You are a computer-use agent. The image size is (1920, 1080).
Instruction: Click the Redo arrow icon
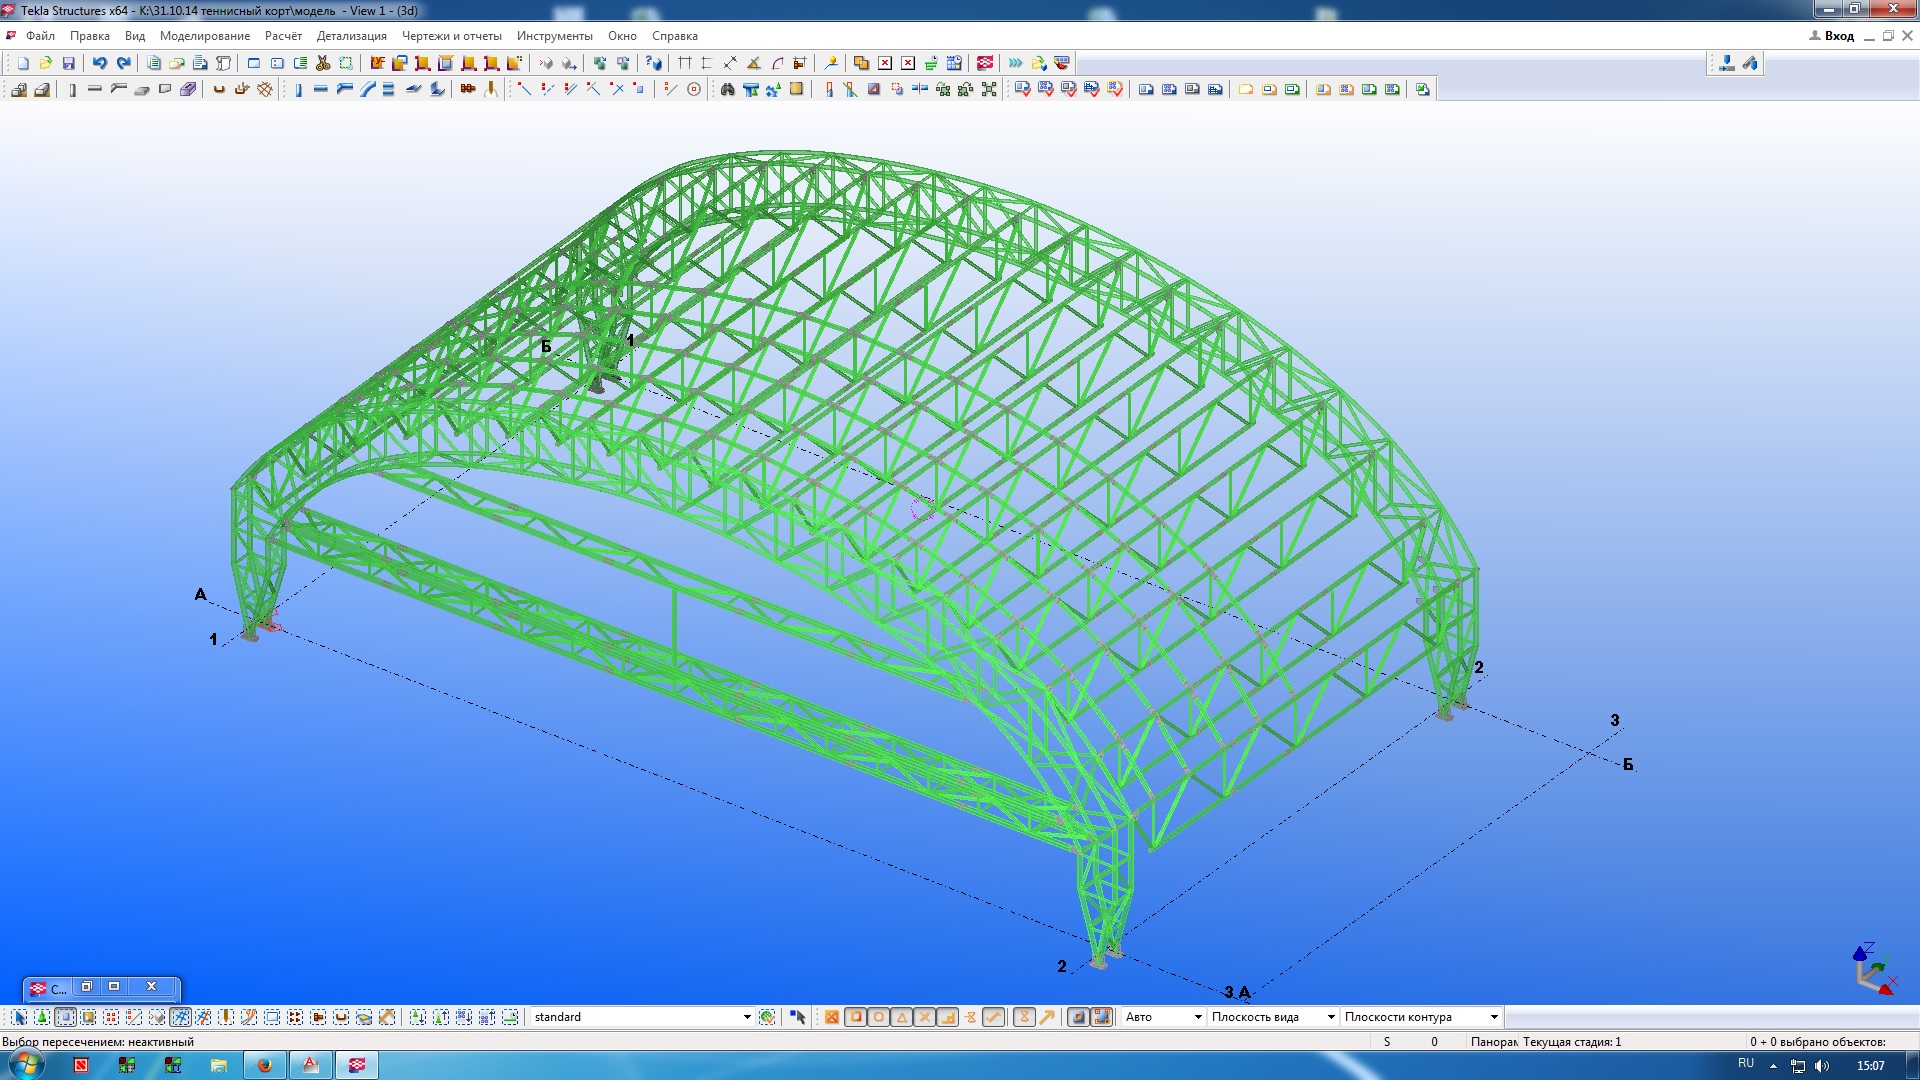[x=124, y=63]
